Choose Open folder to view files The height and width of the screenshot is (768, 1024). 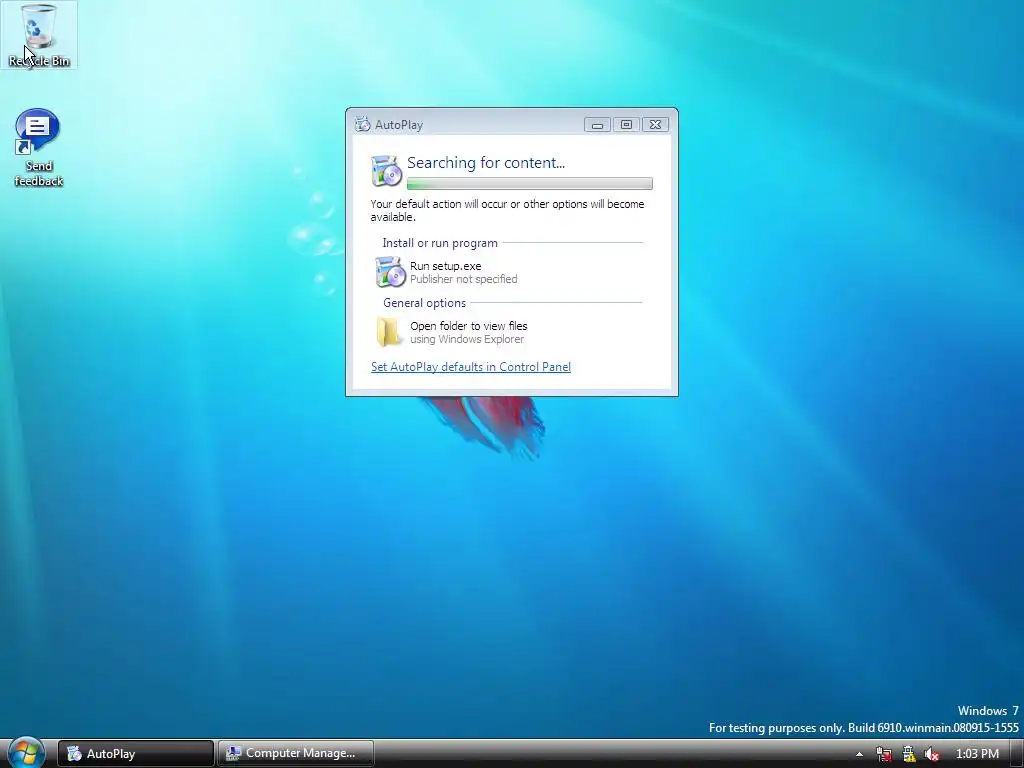(509, 332)
